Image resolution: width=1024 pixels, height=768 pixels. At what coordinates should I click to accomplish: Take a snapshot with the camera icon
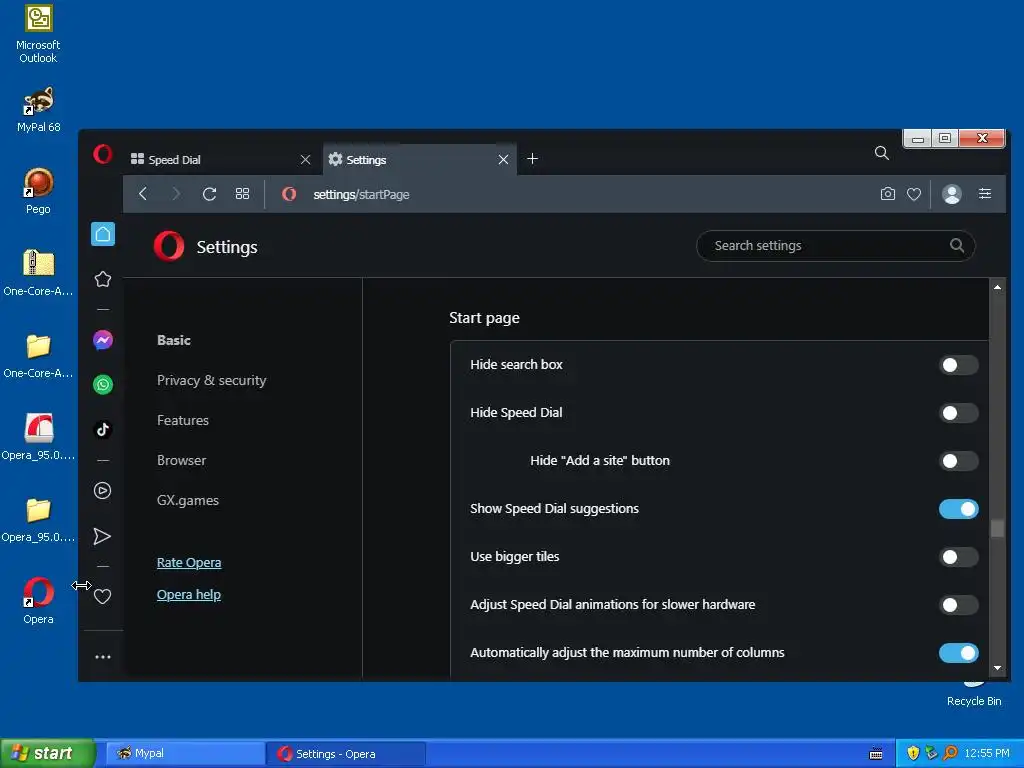[888, 194]
